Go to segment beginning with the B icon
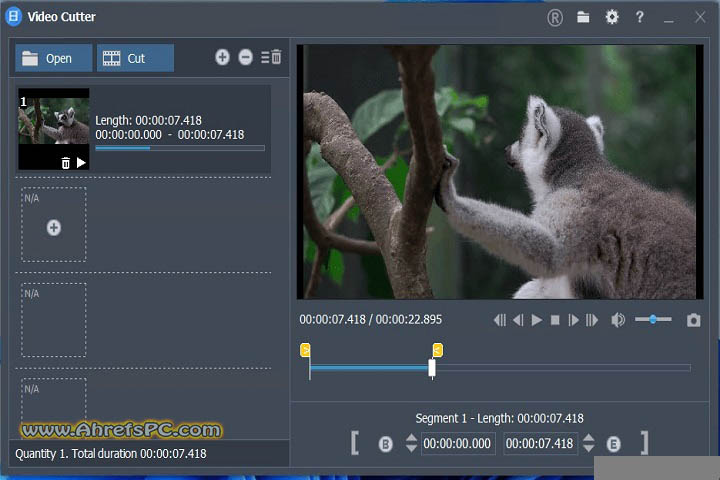 click(385, 444)
